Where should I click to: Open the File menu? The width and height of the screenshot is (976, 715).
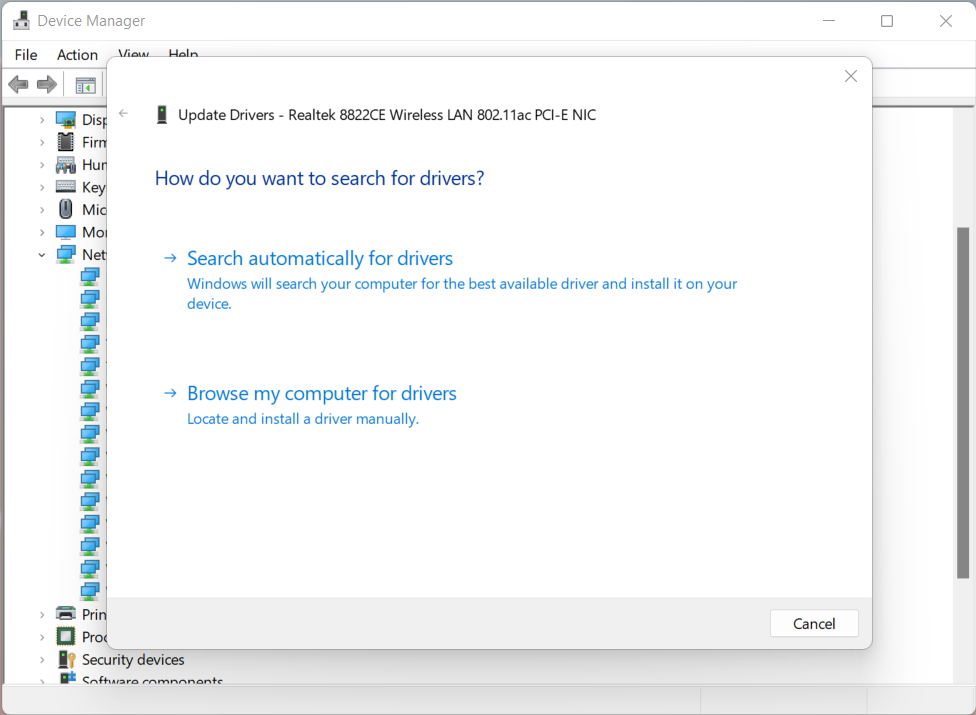tap(26, 55)
